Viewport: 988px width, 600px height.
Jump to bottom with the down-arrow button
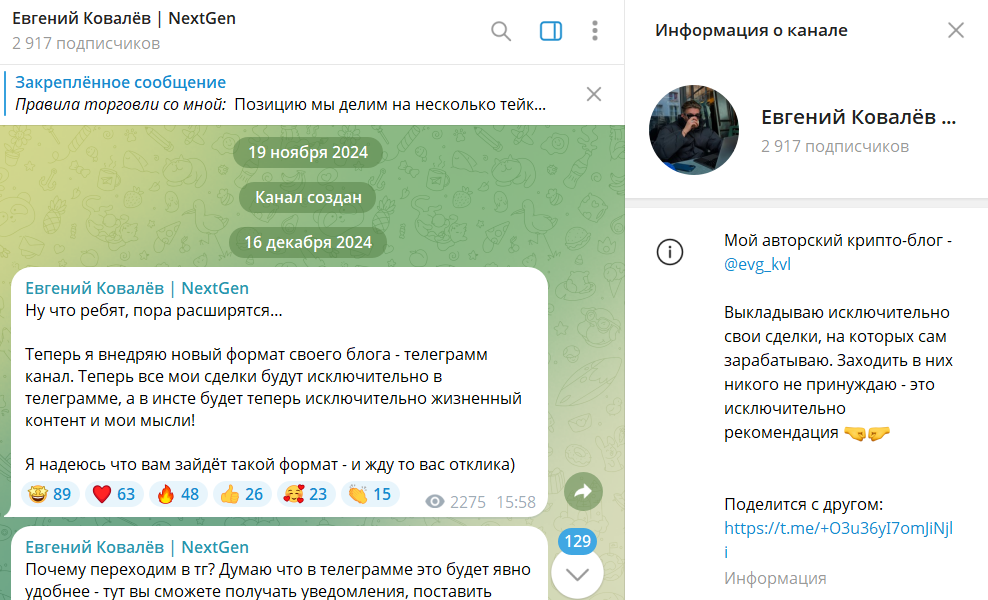[577, 574]
